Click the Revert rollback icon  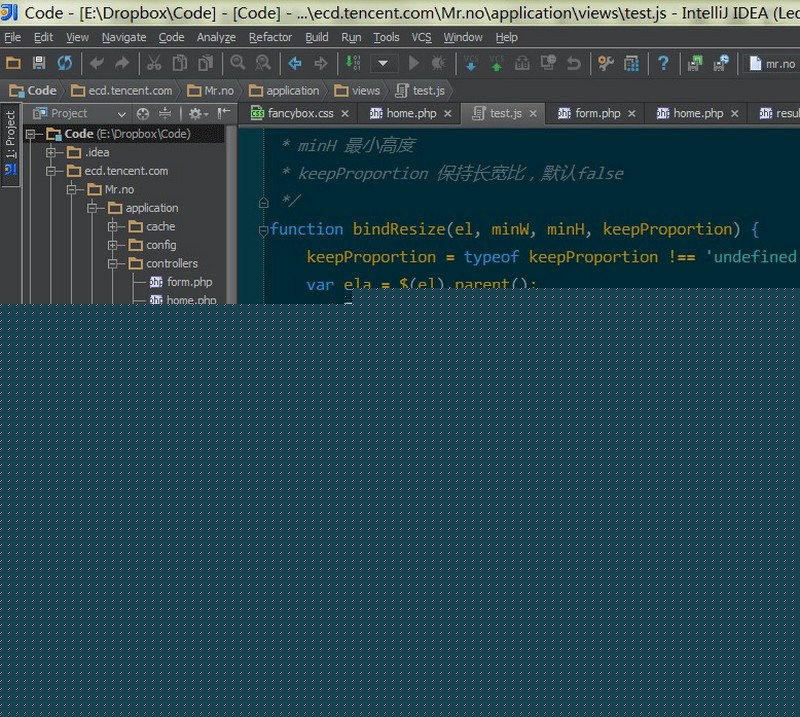coord(573,63)
